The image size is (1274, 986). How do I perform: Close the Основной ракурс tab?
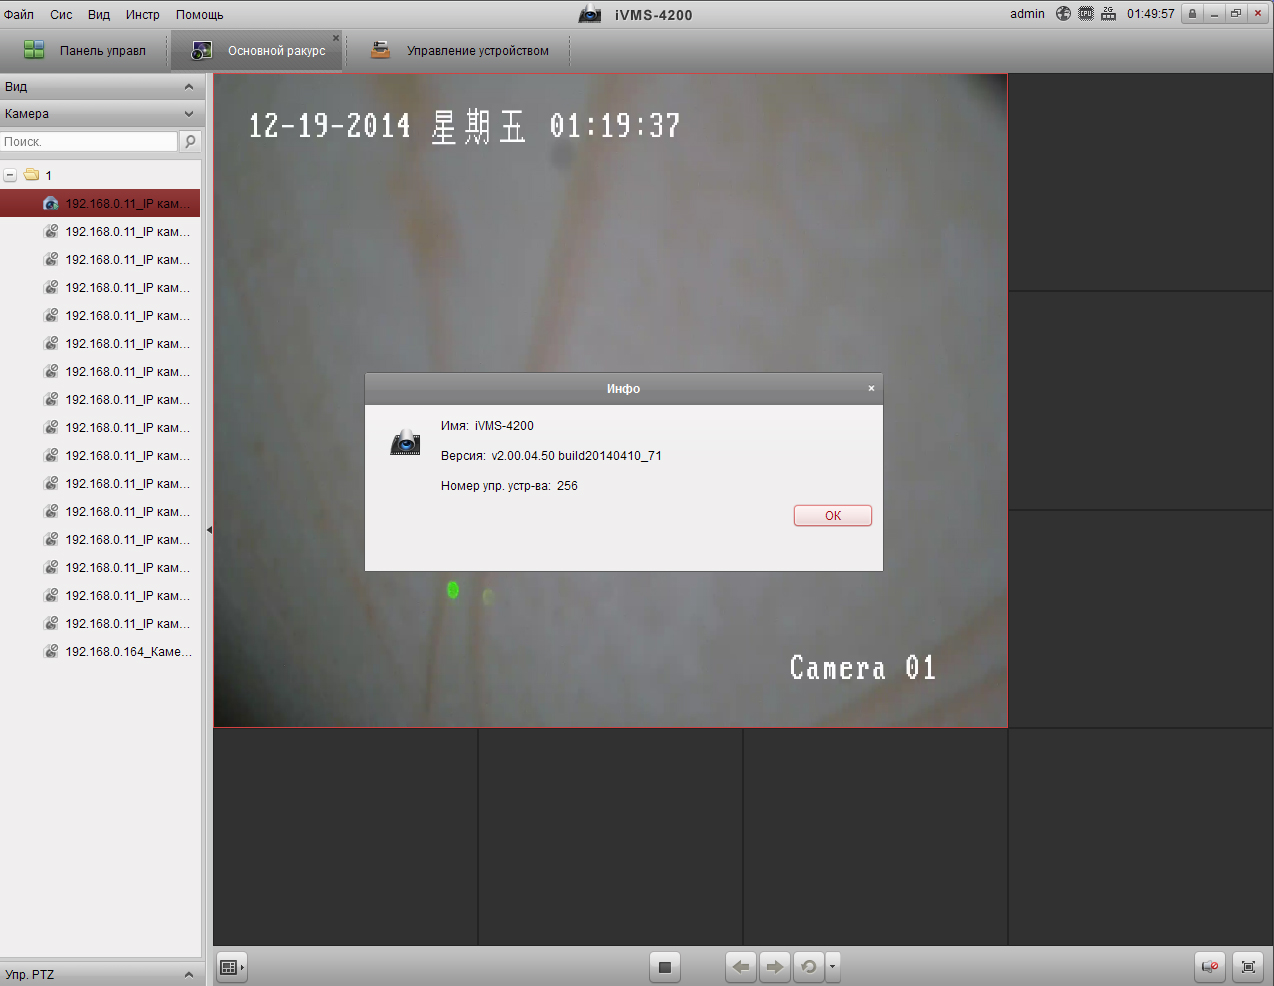click(x=336, y=38)
